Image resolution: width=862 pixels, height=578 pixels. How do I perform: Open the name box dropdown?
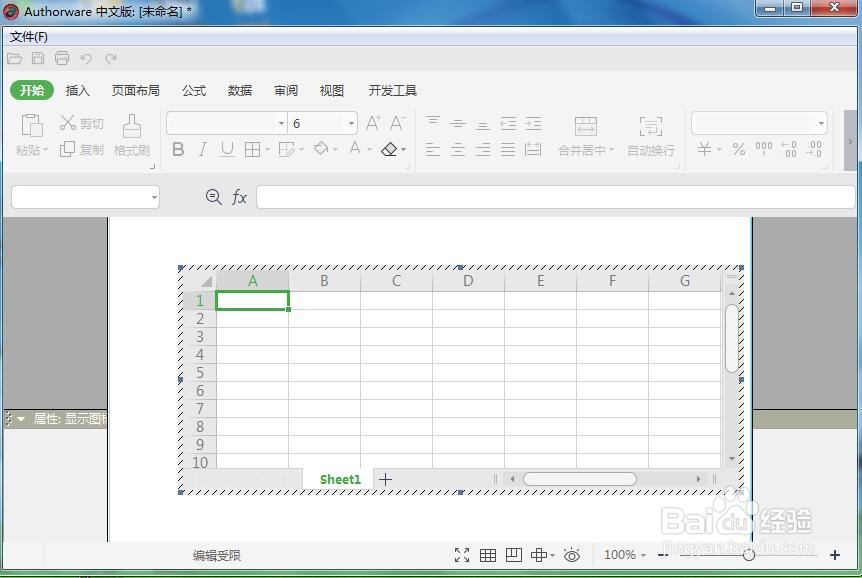(x=154, y=197)
